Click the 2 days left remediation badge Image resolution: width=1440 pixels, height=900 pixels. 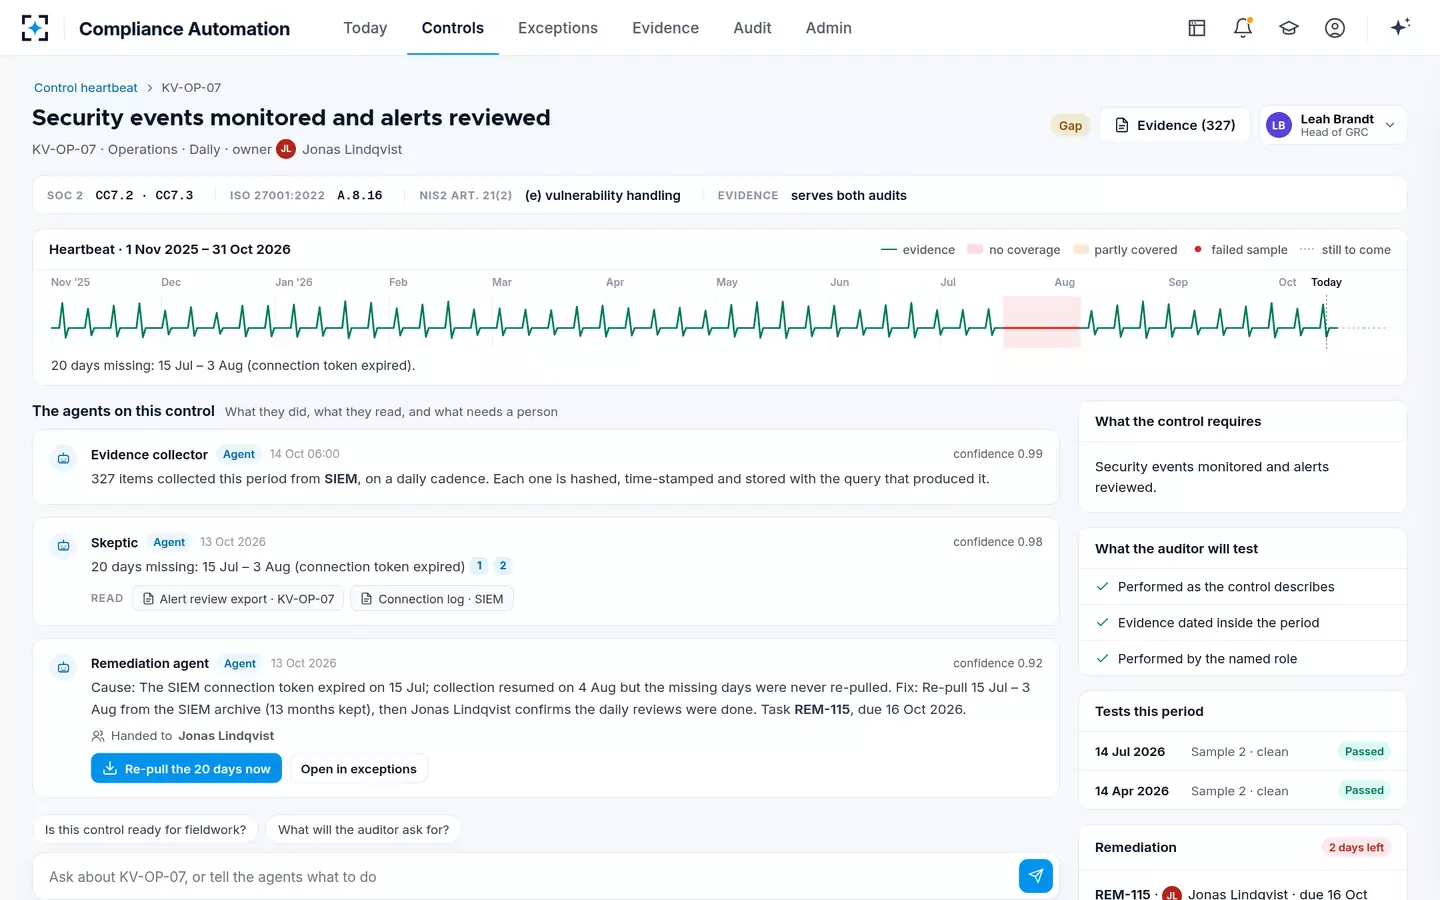pos(1356,847)
